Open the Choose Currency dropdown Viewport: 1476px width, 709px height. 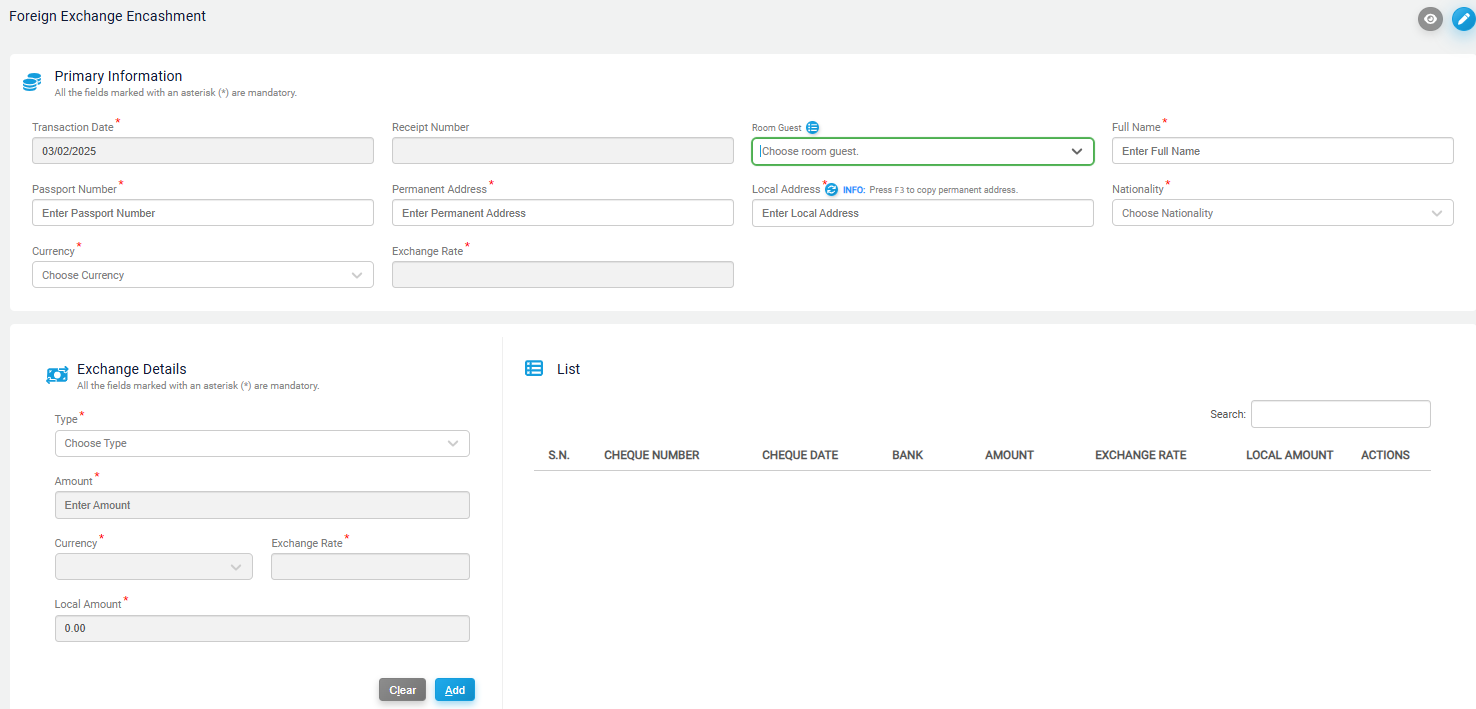[203, 275]
